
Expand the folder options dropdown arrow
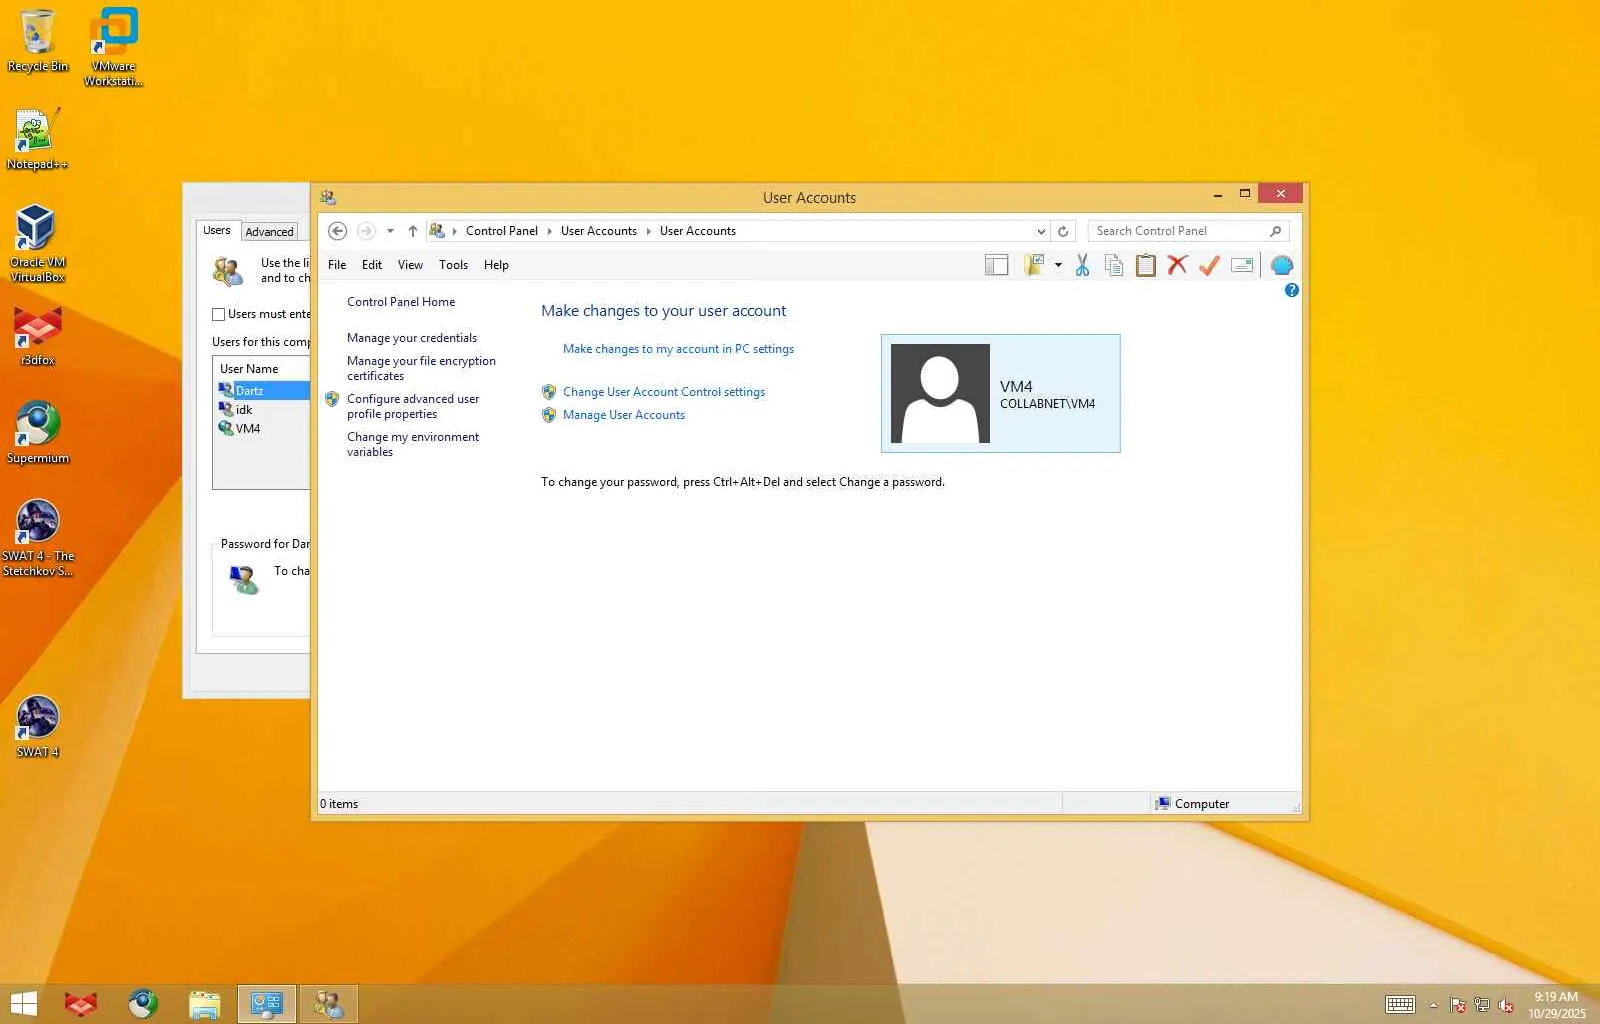tap(1058, 265)
